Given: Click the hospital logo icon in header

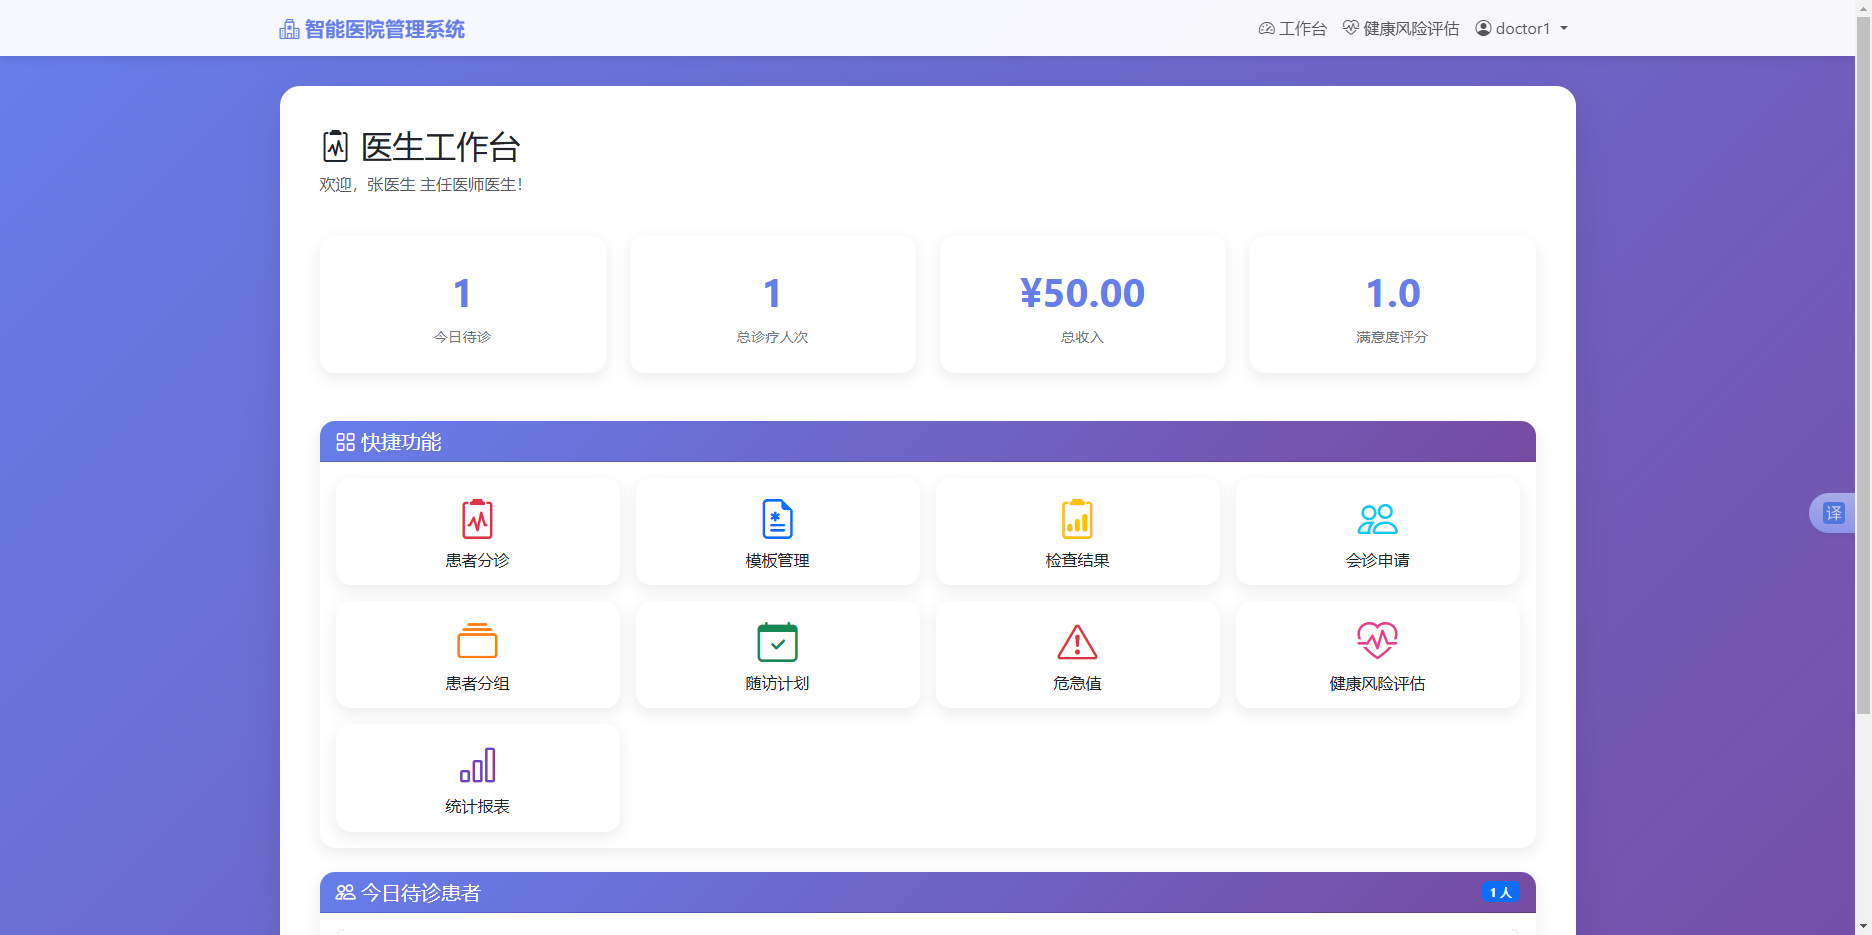Looking at the screenshot, I should [x=288, y=28].
